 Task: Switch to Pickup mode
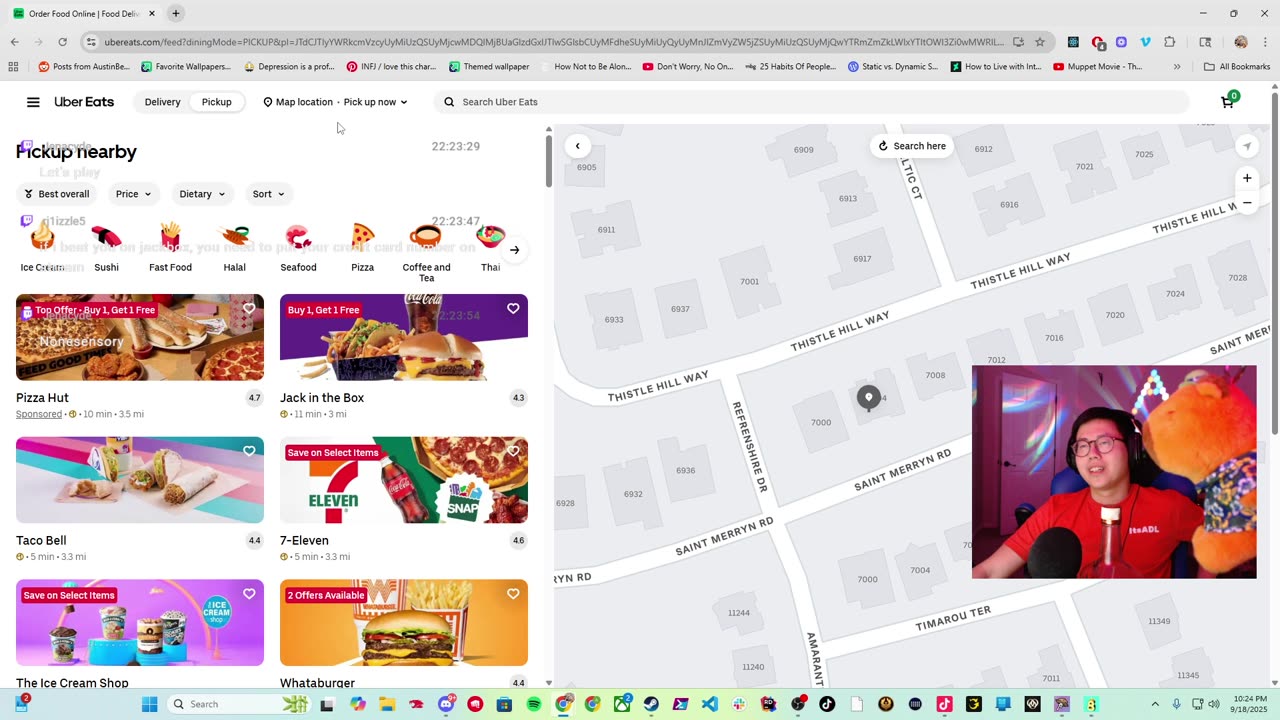pos(216,102)
